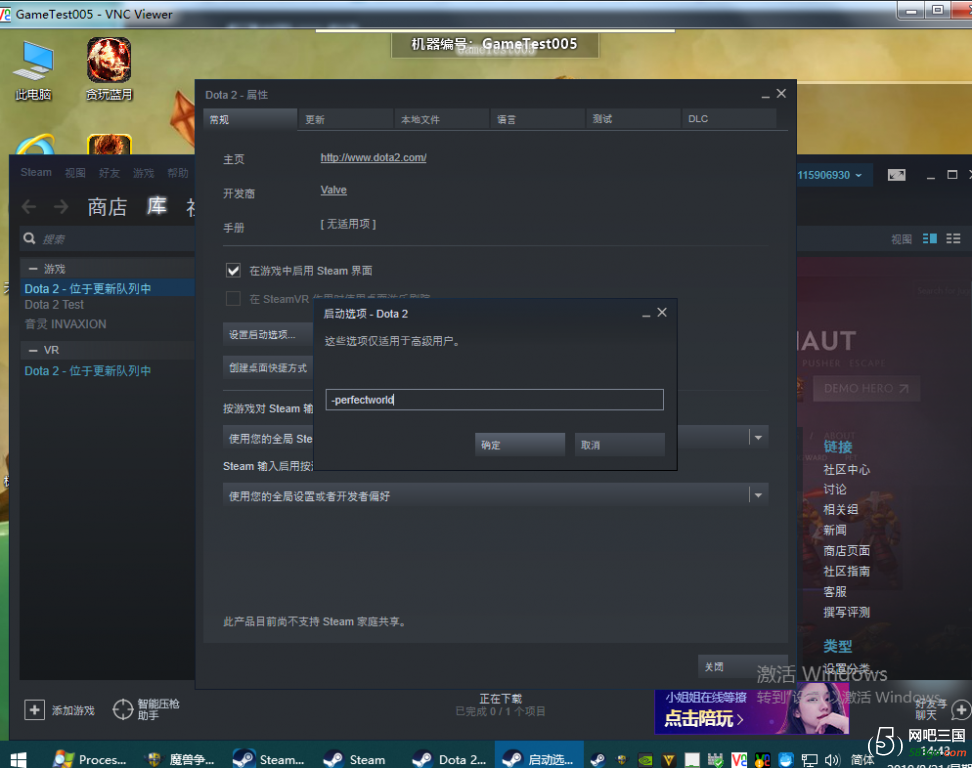This screenshot has width=972, height=768.
Task: Click the 点击陪玩 advertisement banner
Action: (751, 711)
